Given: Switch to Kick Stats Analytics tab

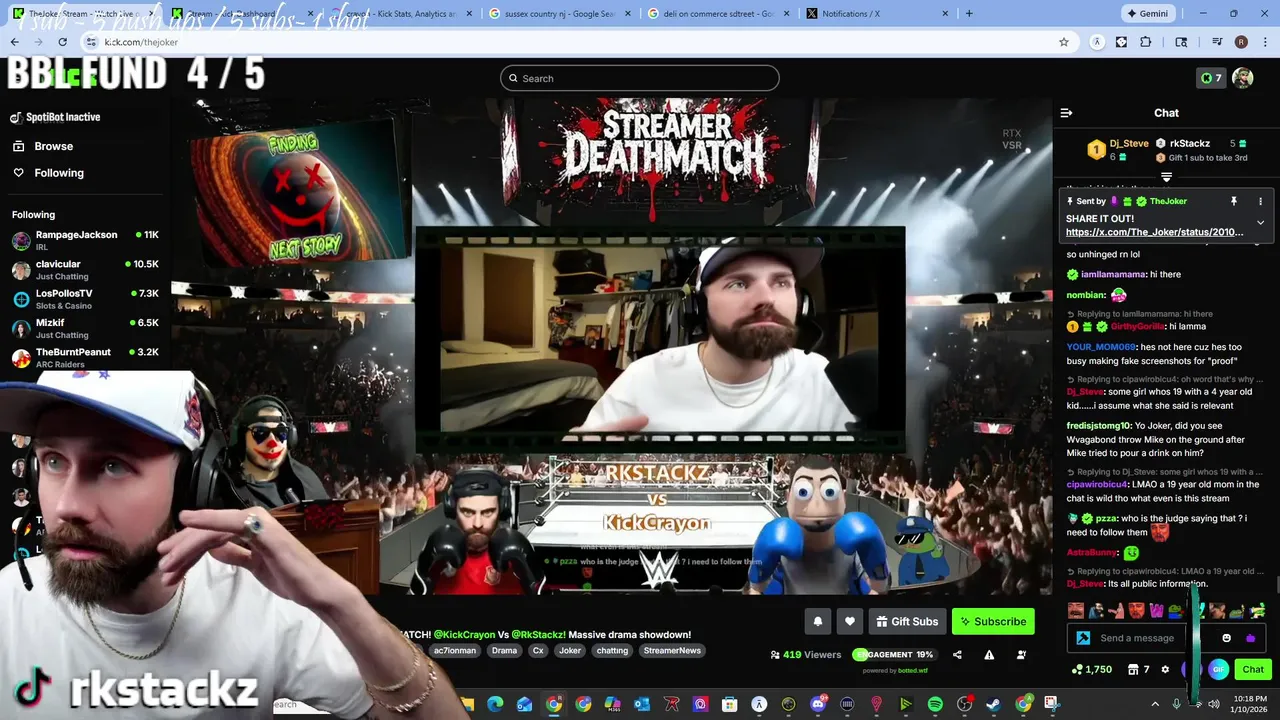Looking at the screenshot, I should click(x=401, y=14).
